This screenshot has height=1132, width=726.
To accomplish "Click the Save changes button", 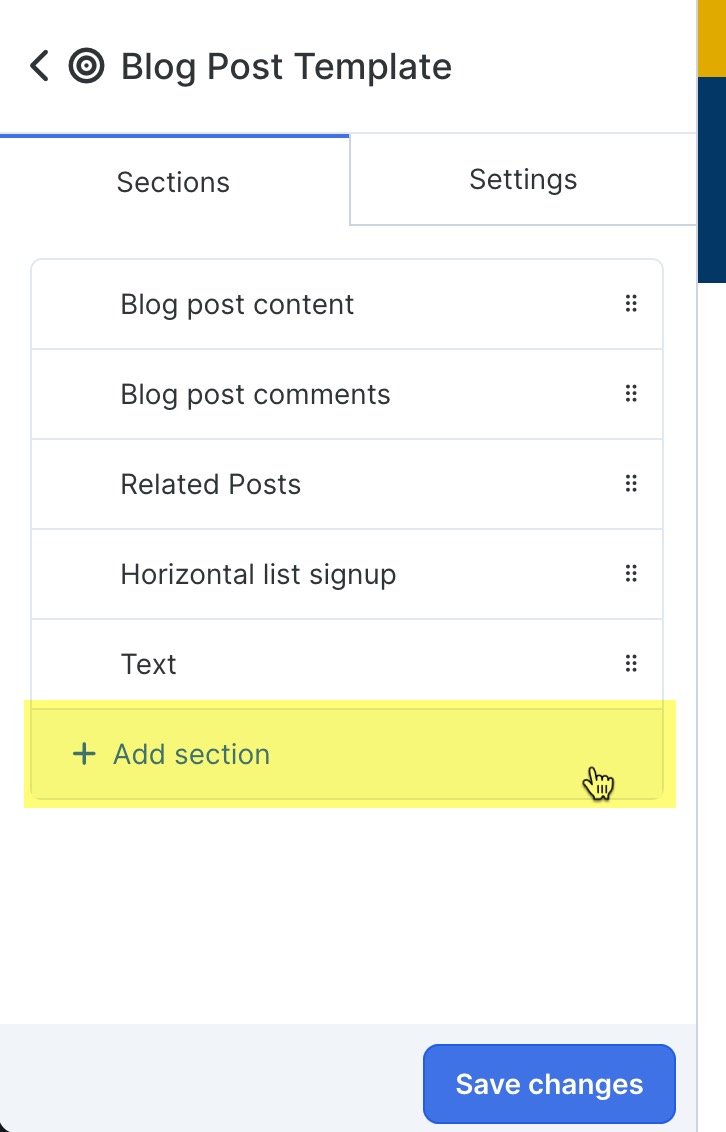I will coord(548,1084).
